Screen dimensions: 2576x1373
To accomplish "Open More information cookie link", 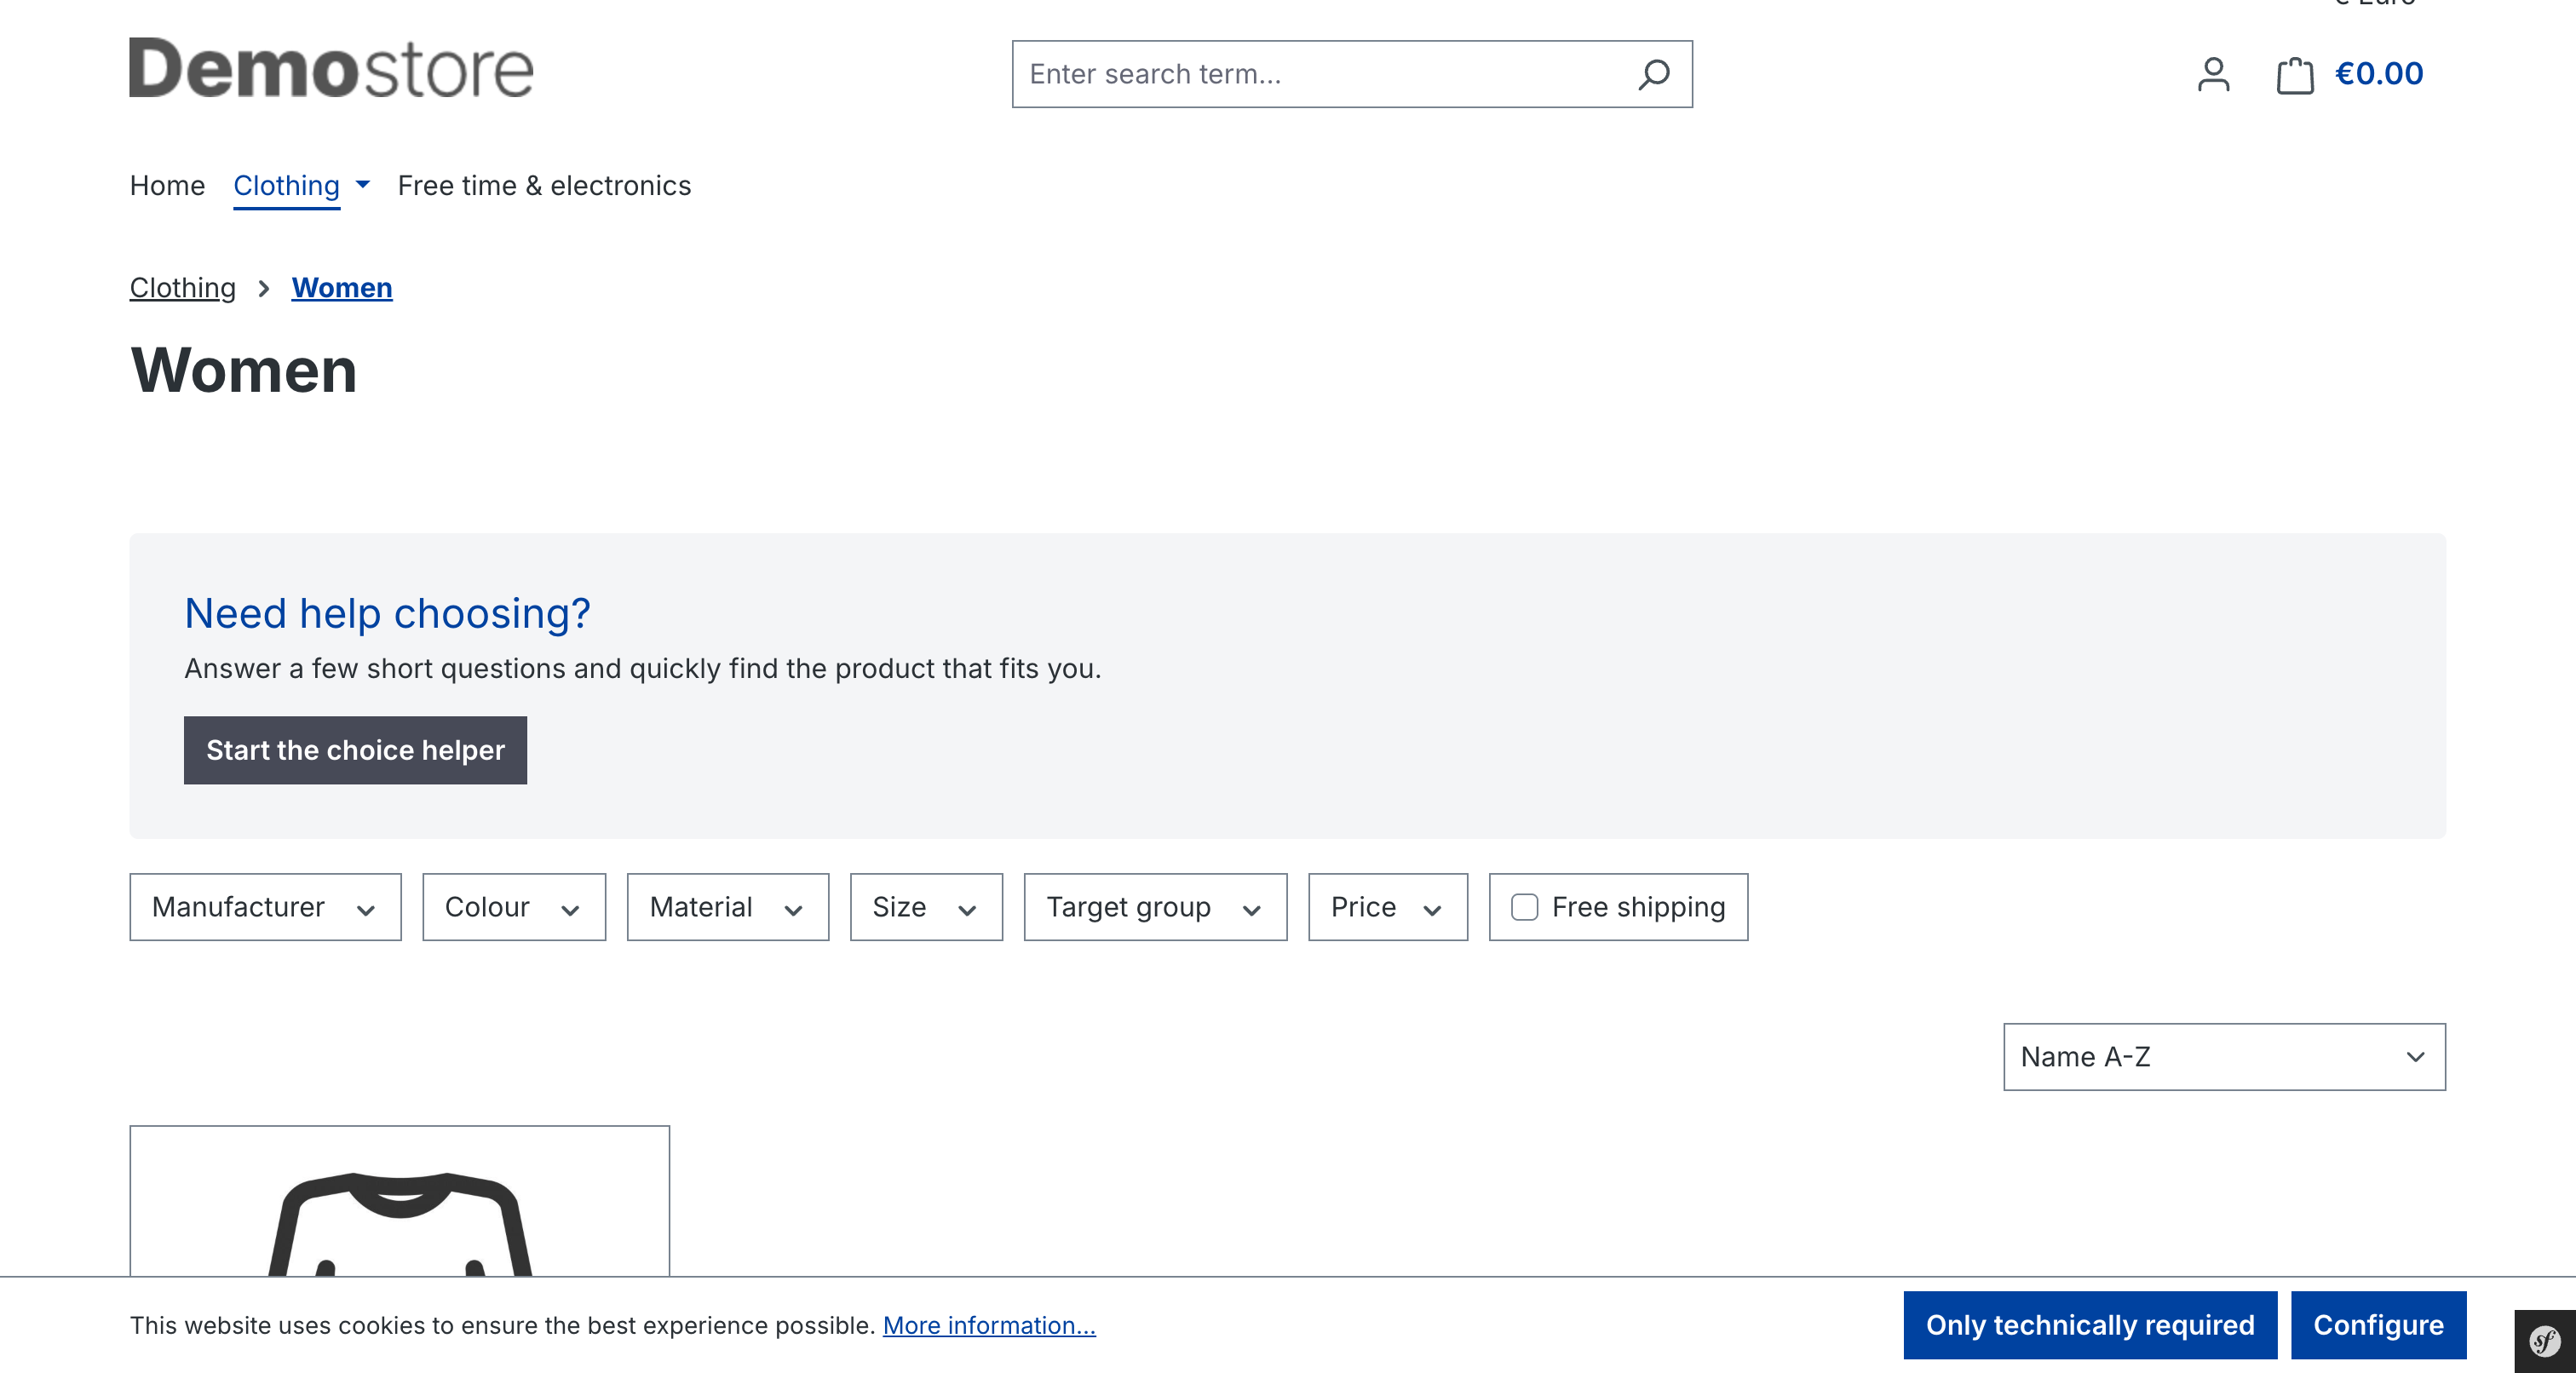I will pyautogui.click(x=989, y=1325).
